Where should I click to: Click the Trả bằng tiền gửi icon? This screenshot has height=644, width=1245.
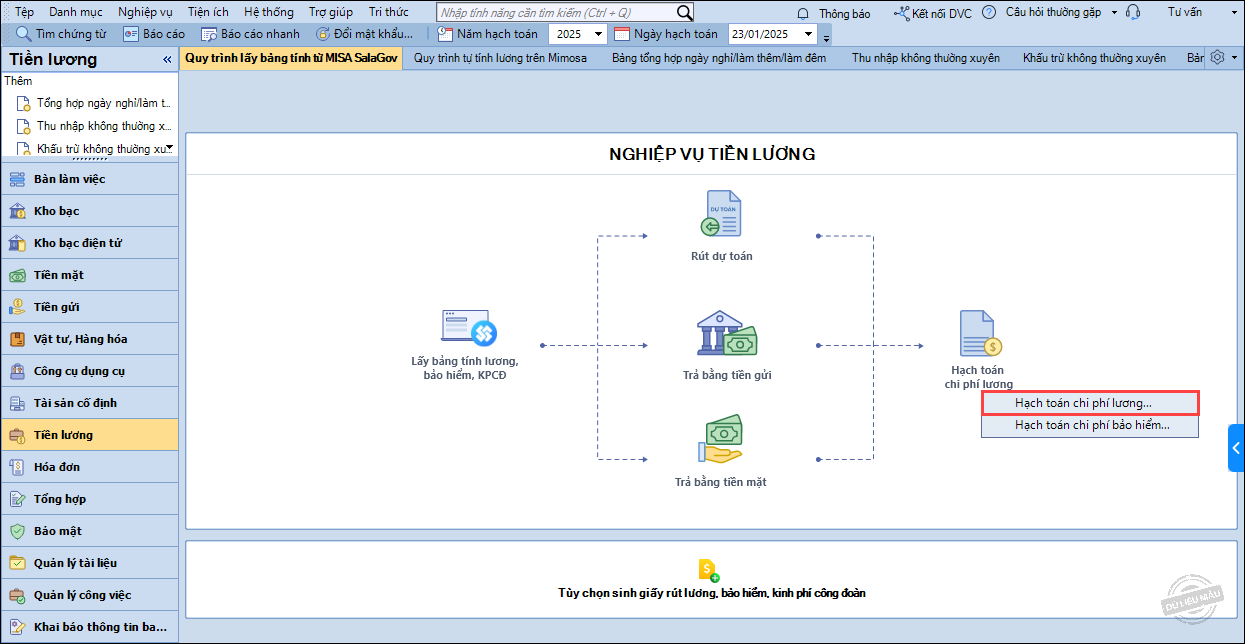coord(727,333)
